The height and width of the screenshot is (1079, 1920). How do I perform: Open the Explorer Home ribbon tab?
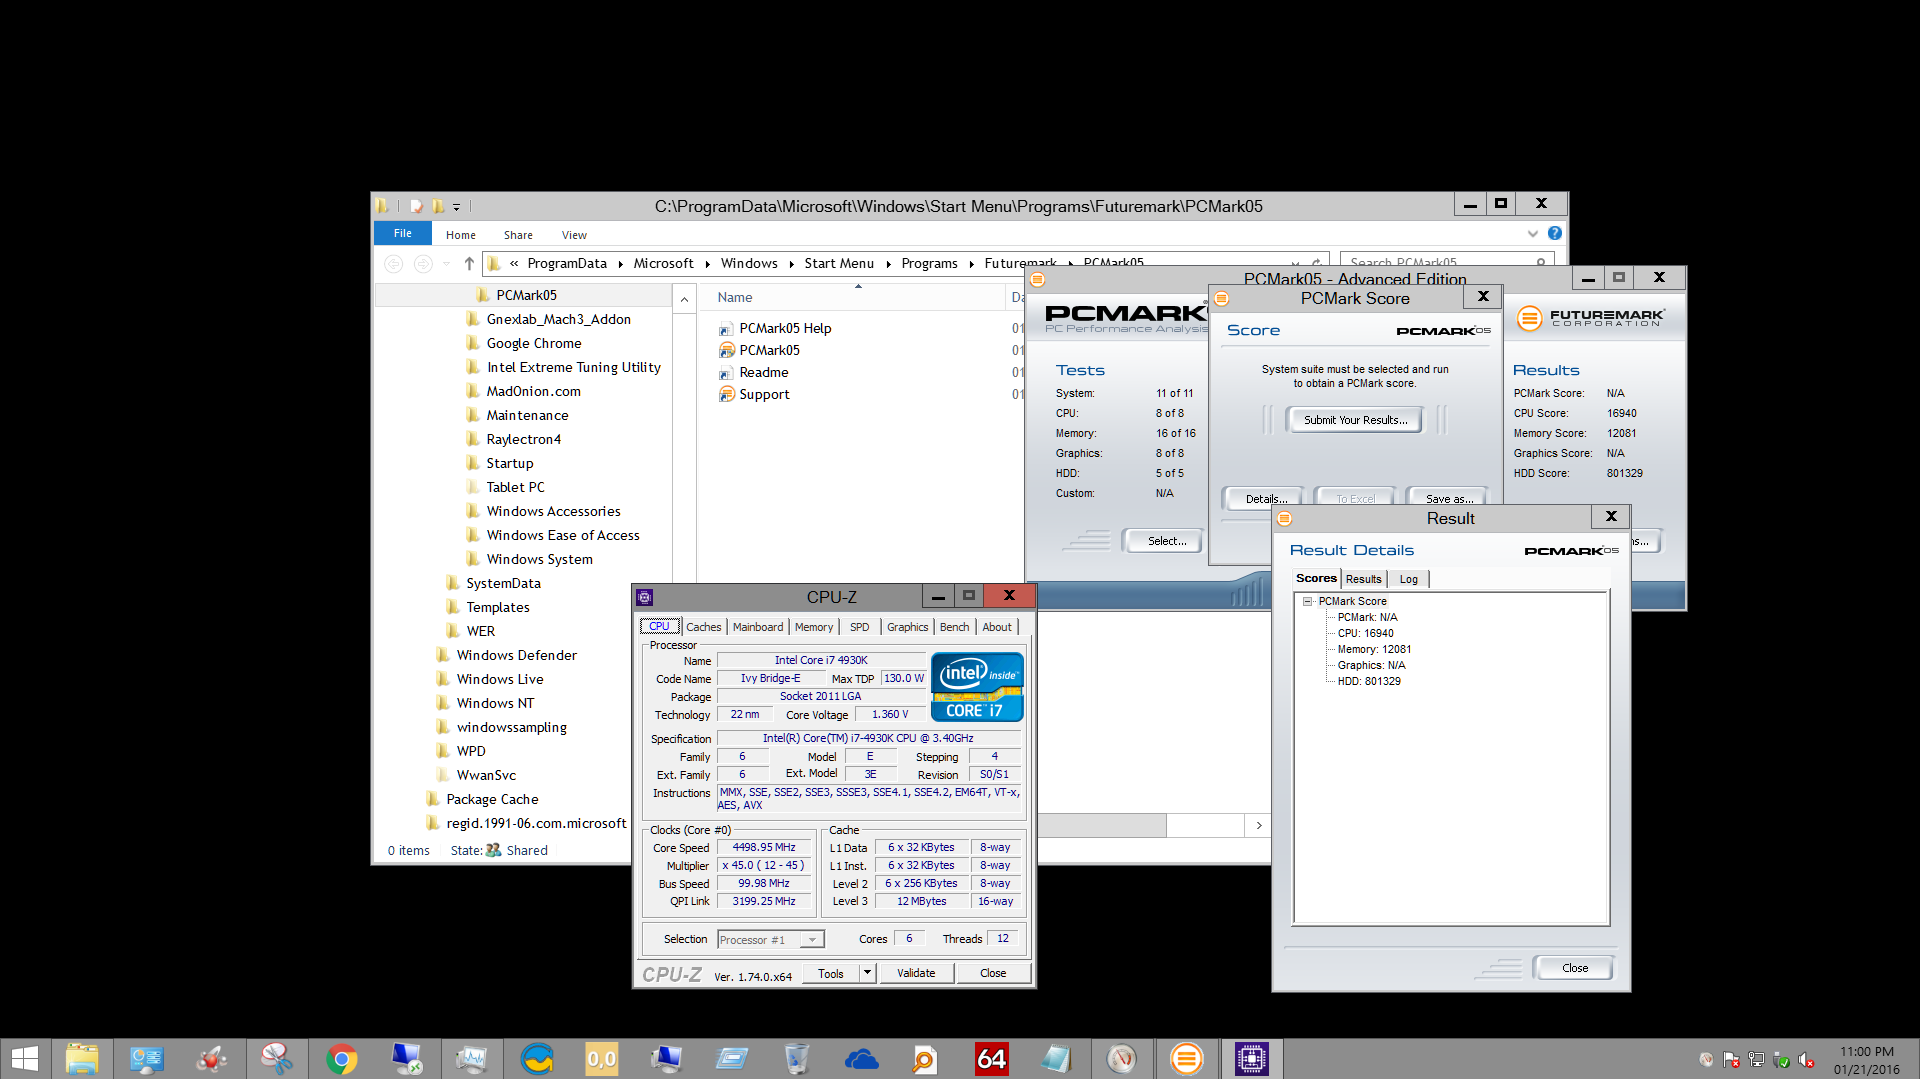coord(461,235)
